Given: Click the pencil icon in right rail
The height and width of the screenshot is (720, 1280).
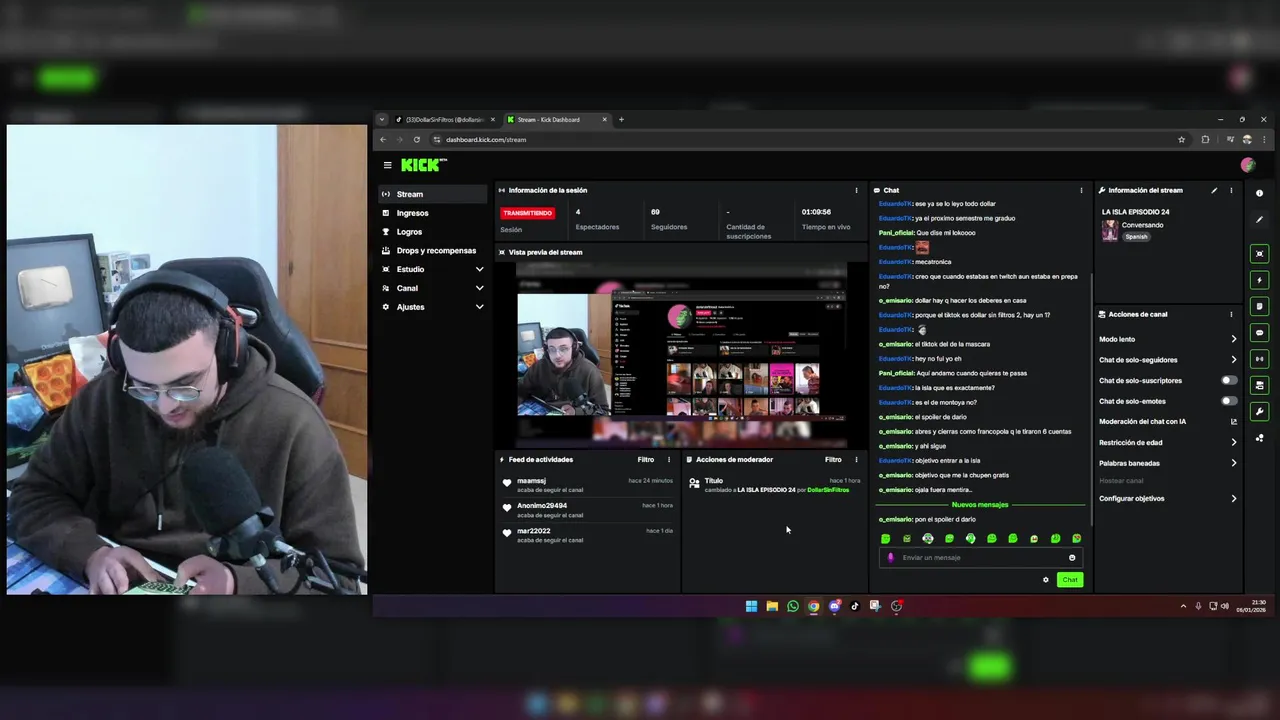Looking at the screenshot, I should (1259, 220).
